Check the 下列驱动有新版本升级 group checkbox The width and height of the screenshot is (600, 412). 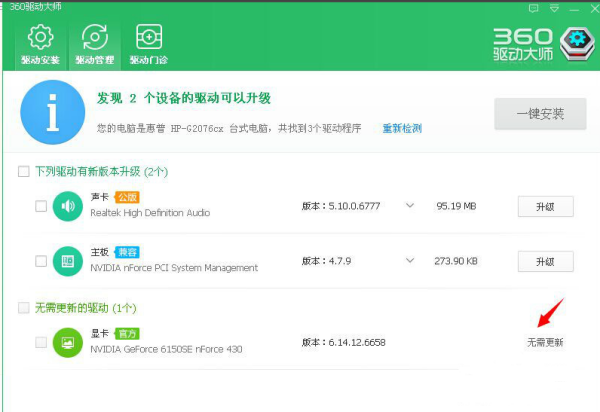click(x=24, y=171)
